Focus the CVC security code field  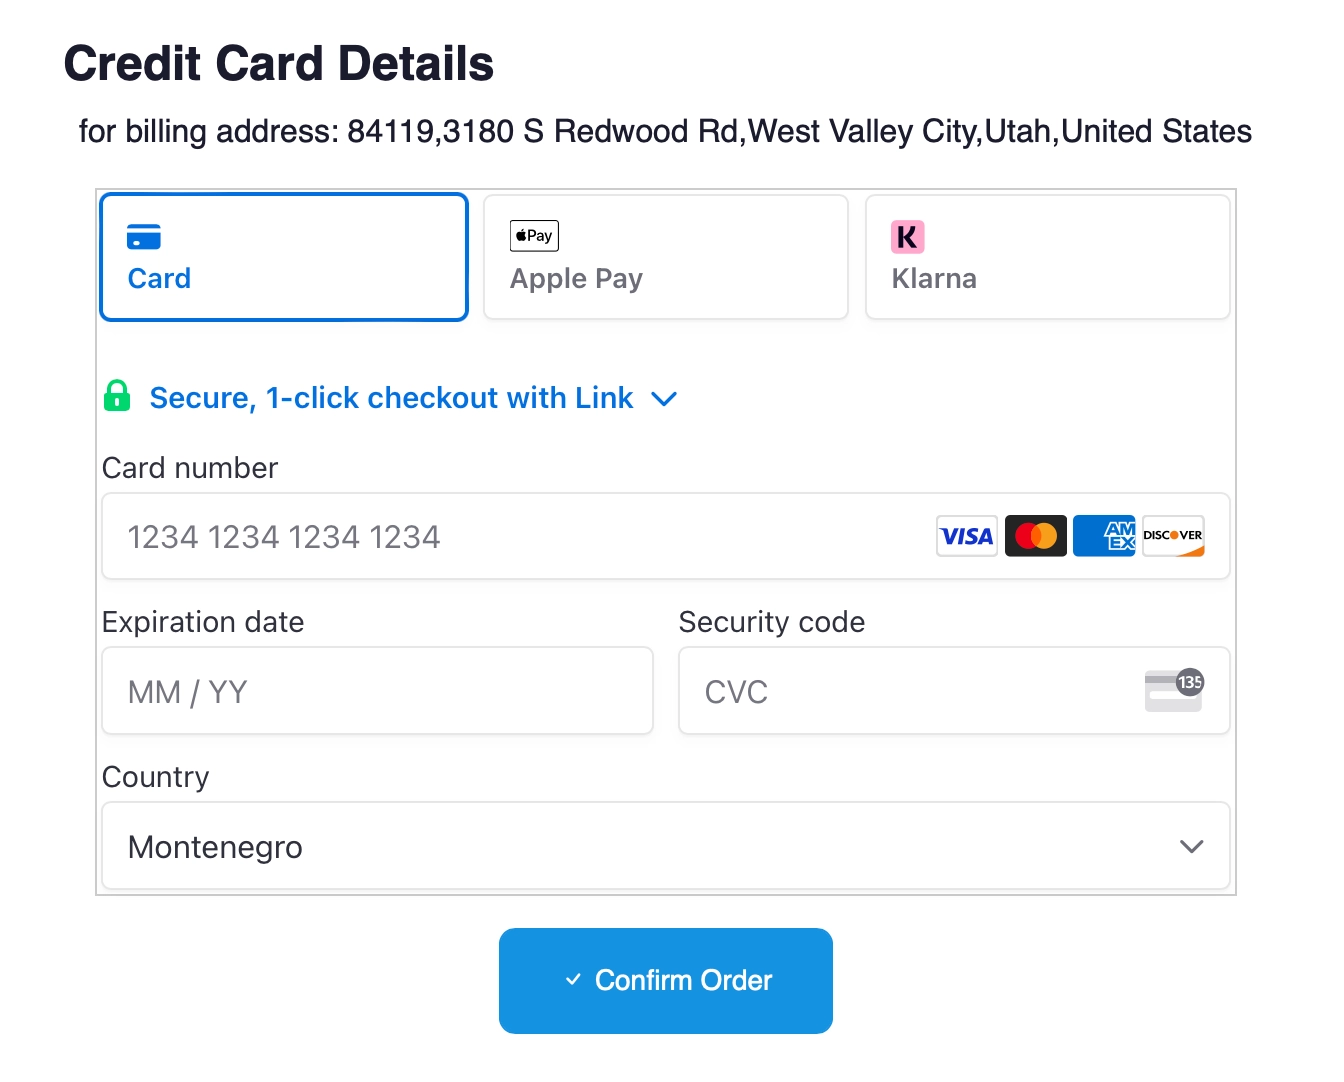[x=954, y=691]
